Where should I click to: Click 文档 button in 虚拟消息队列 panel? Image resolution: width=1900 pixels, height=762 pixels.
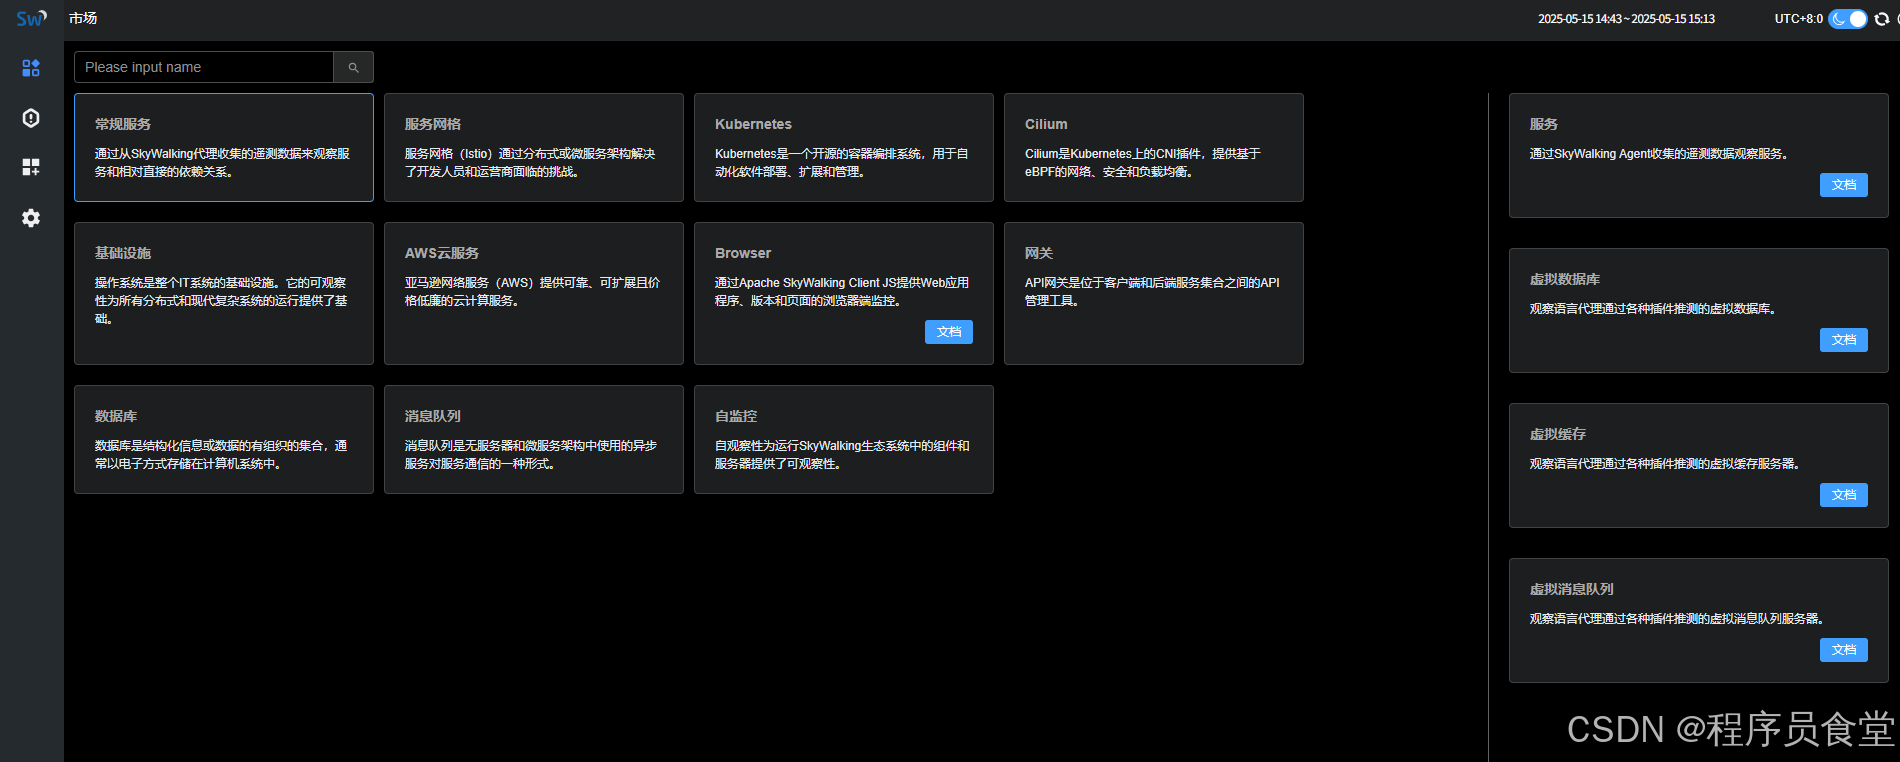pyautogui.click(x=1844, y=650)
